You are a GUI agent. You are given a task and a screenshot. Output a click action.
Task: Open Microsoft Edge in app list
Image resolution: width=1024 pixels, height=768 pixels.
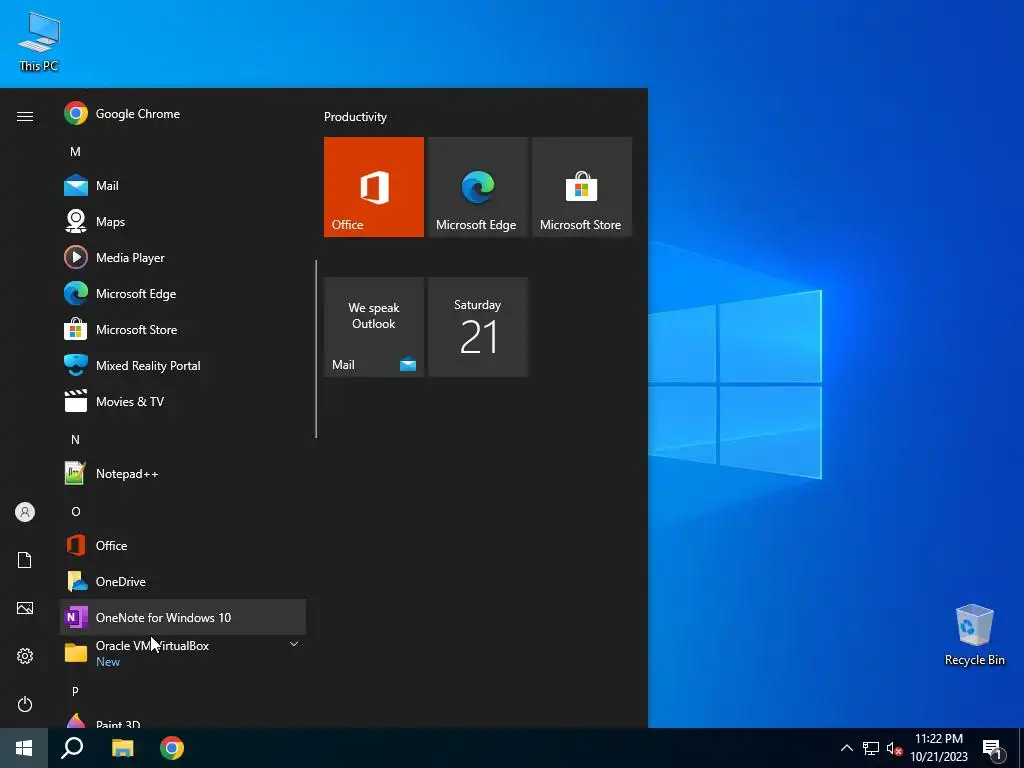click(183, 293)
